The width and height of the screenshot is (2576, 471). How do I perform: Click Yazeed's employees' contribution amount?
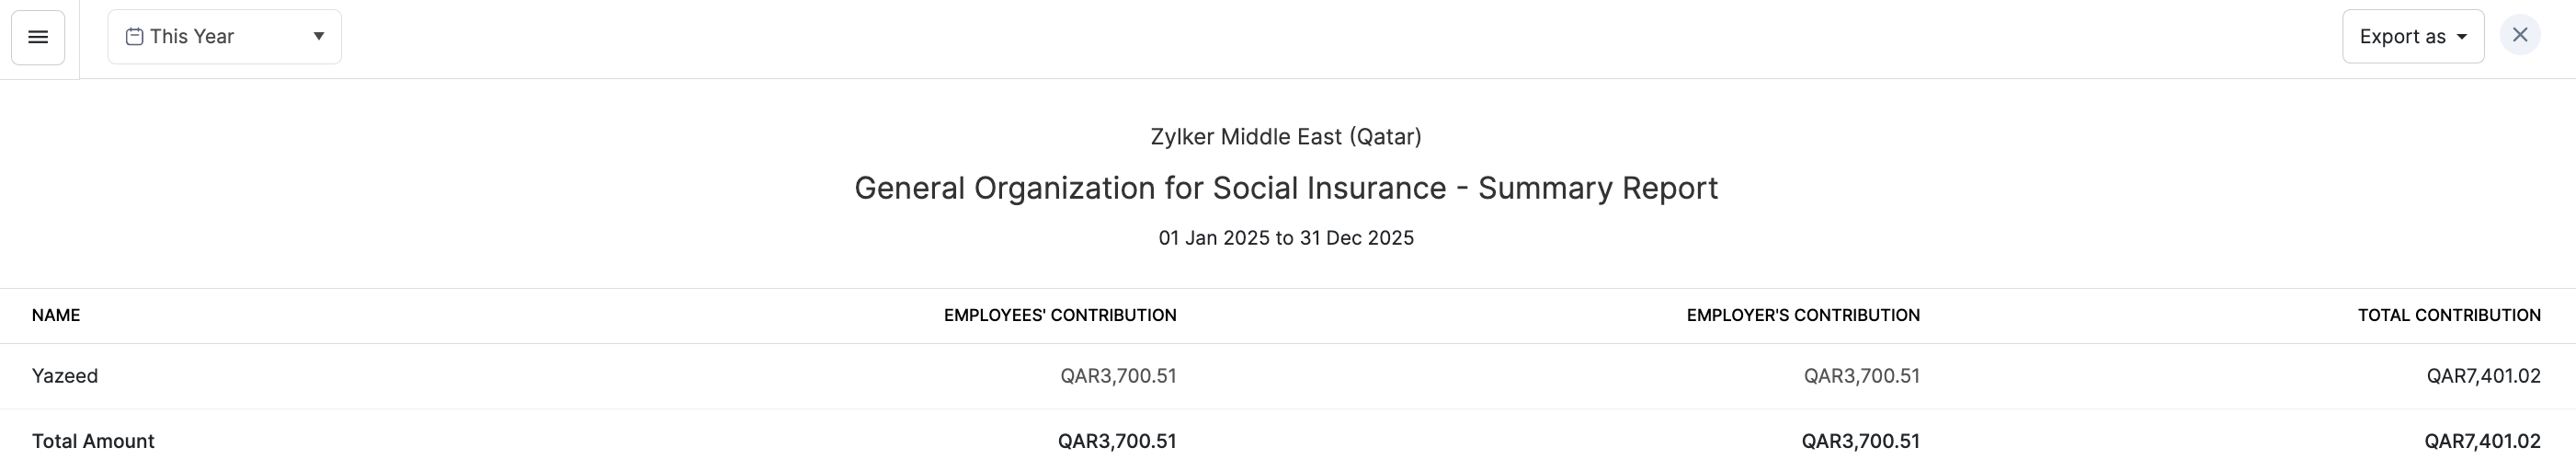point(1118,376)
